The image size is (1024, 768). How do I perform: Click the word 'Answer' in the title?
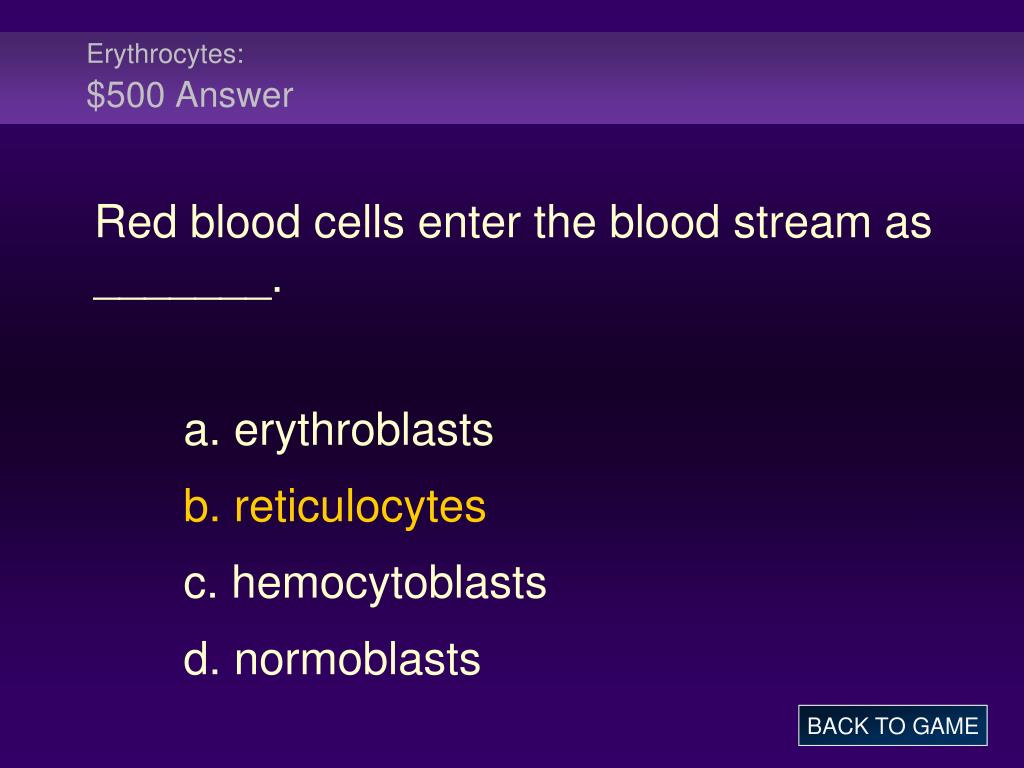pos(234,95)
